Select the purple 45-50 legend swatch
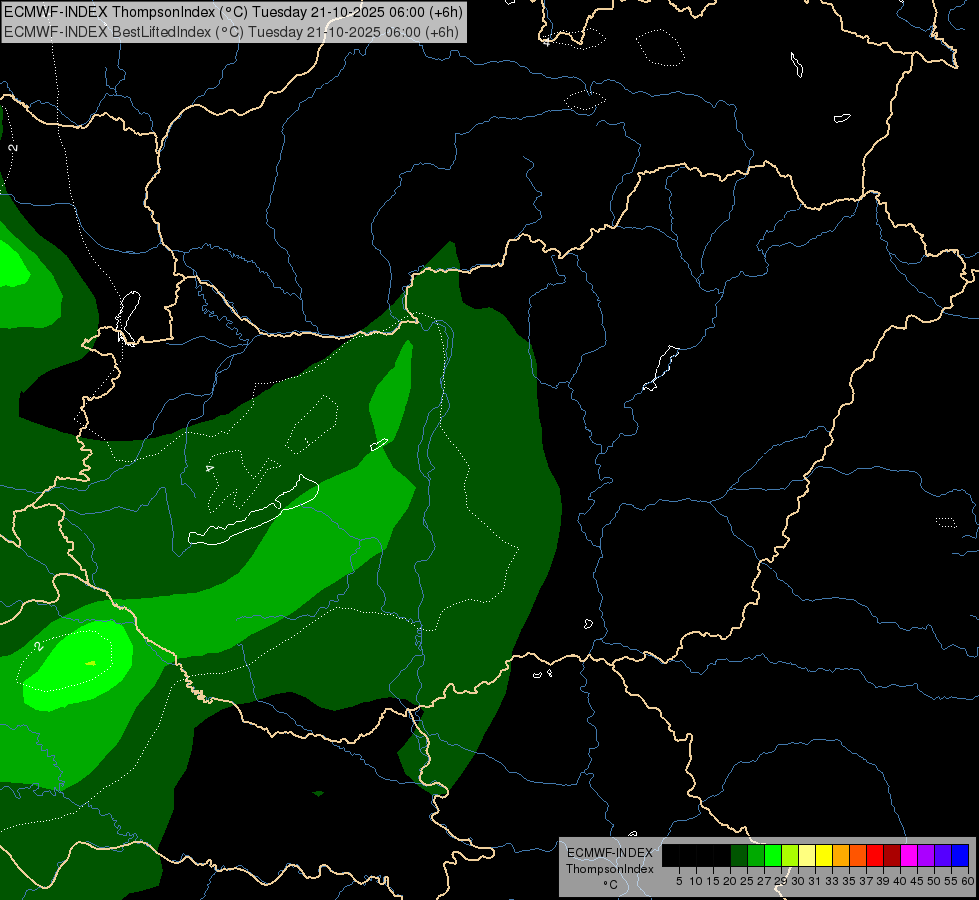Image resolution: width=979 pixels, height=900 pixels. [x=927, y=855]
